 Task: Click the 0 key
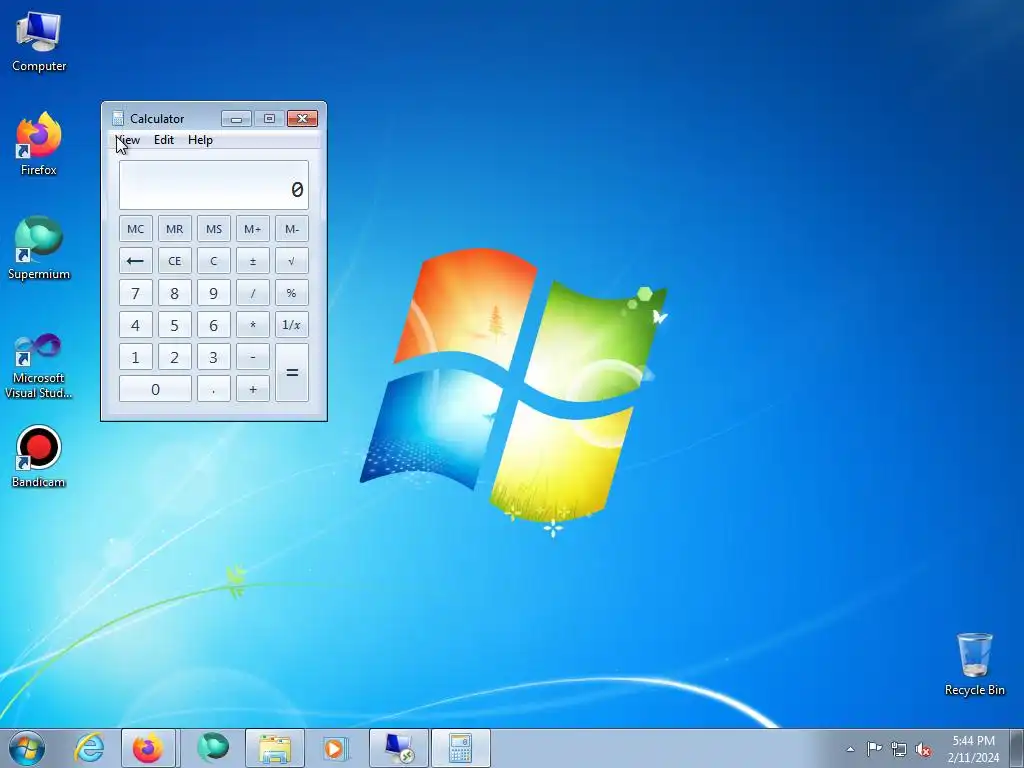155,389
